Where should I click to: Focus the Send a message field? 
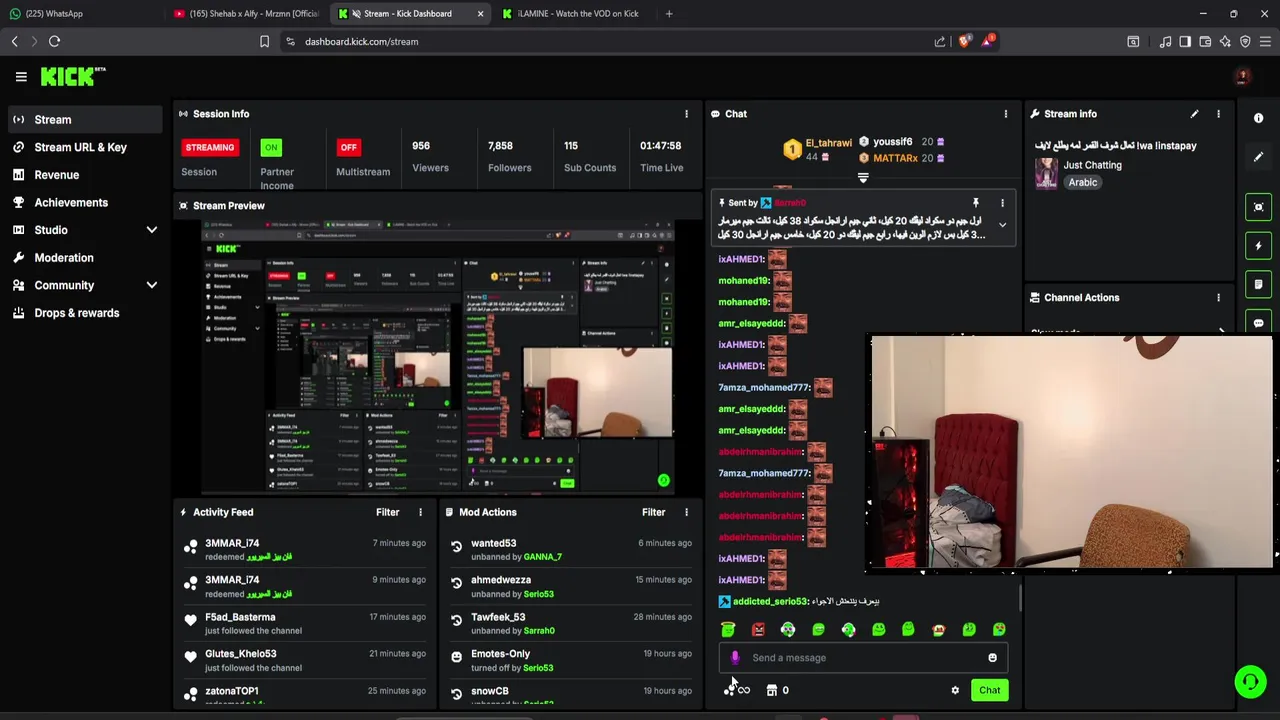[x=861, y=658]
